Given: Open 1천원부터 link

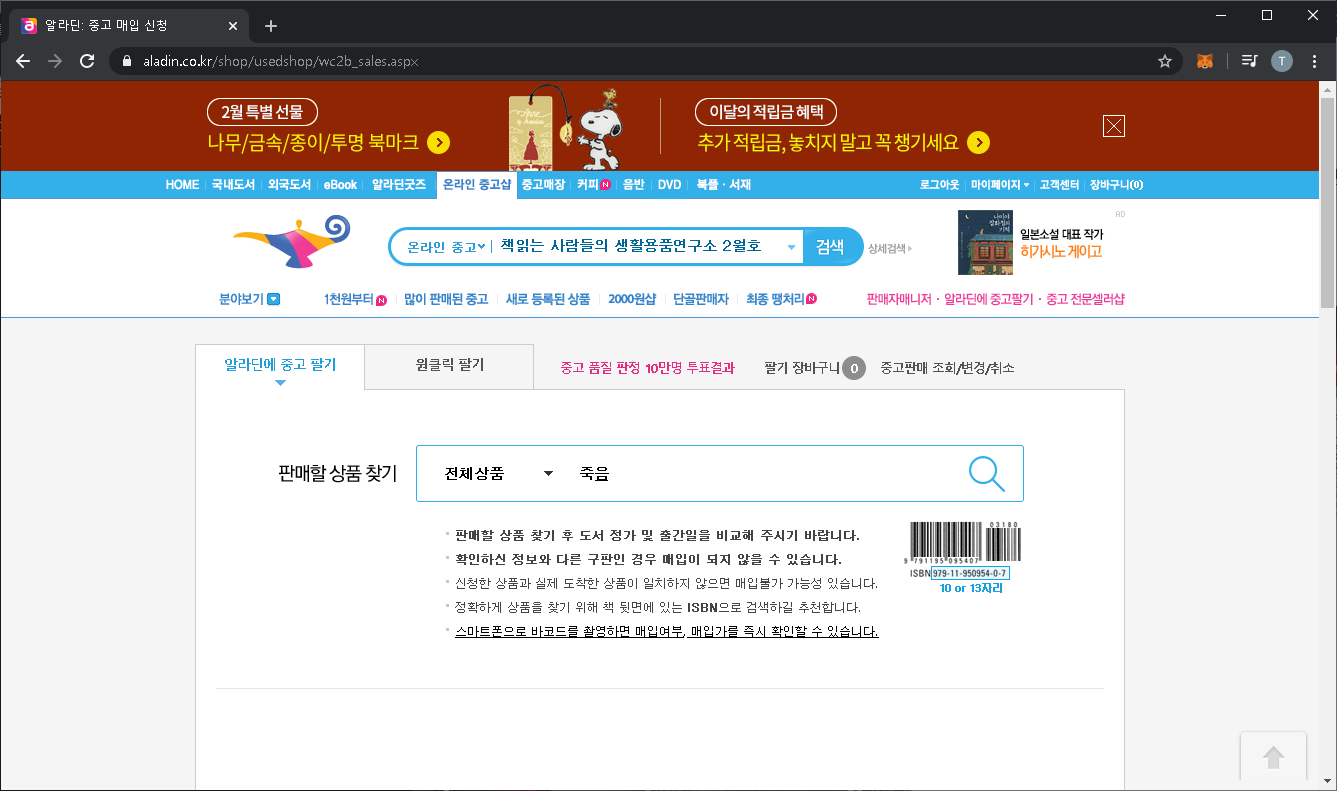Looking at the screenshot, I should click(x=355, y=299).
